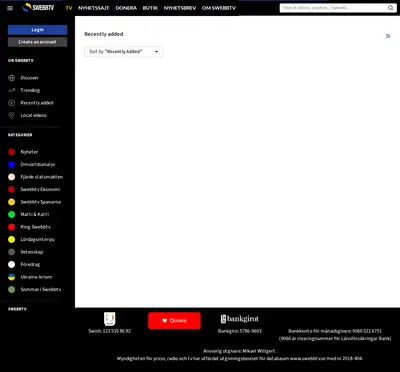The image size is (400, 372).
Task: Open the Swebbtv Spanarna category link
Action: pos(41,202)
